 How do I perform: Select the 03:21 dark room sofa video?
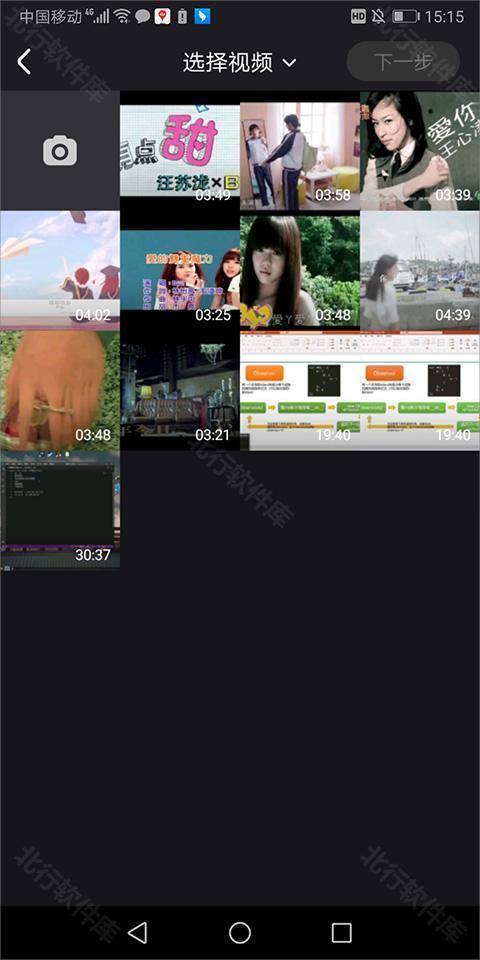(x=180, y=391)
